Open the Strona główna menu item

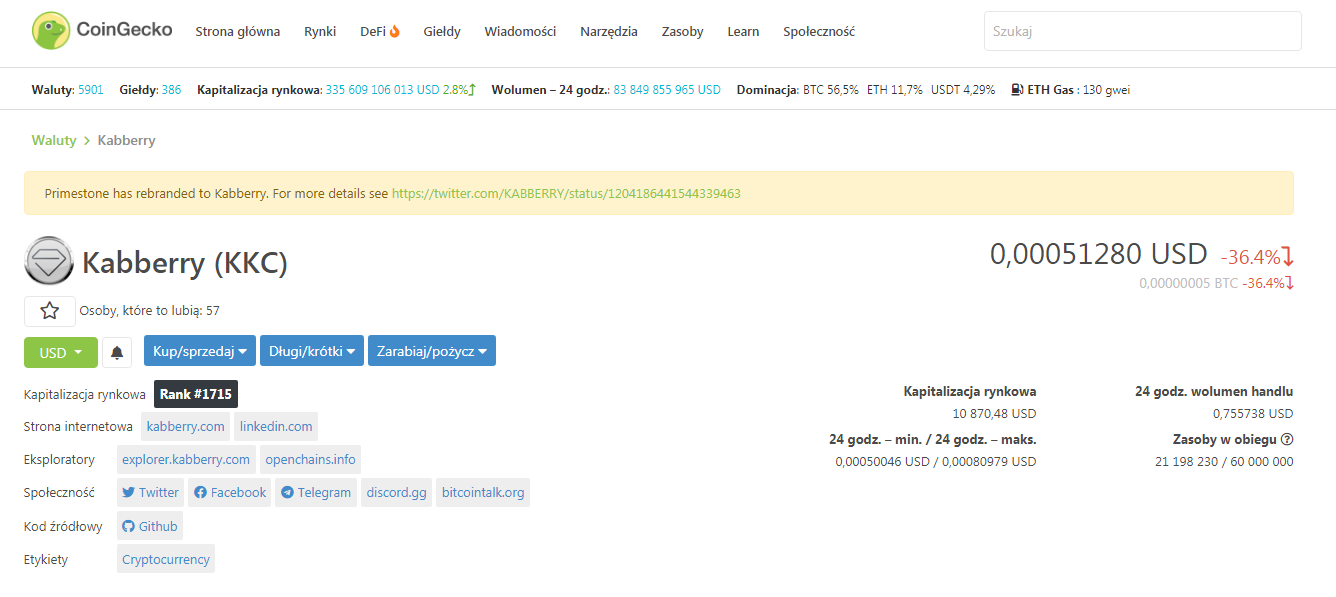pyautogui.click(x=238, y=31)
